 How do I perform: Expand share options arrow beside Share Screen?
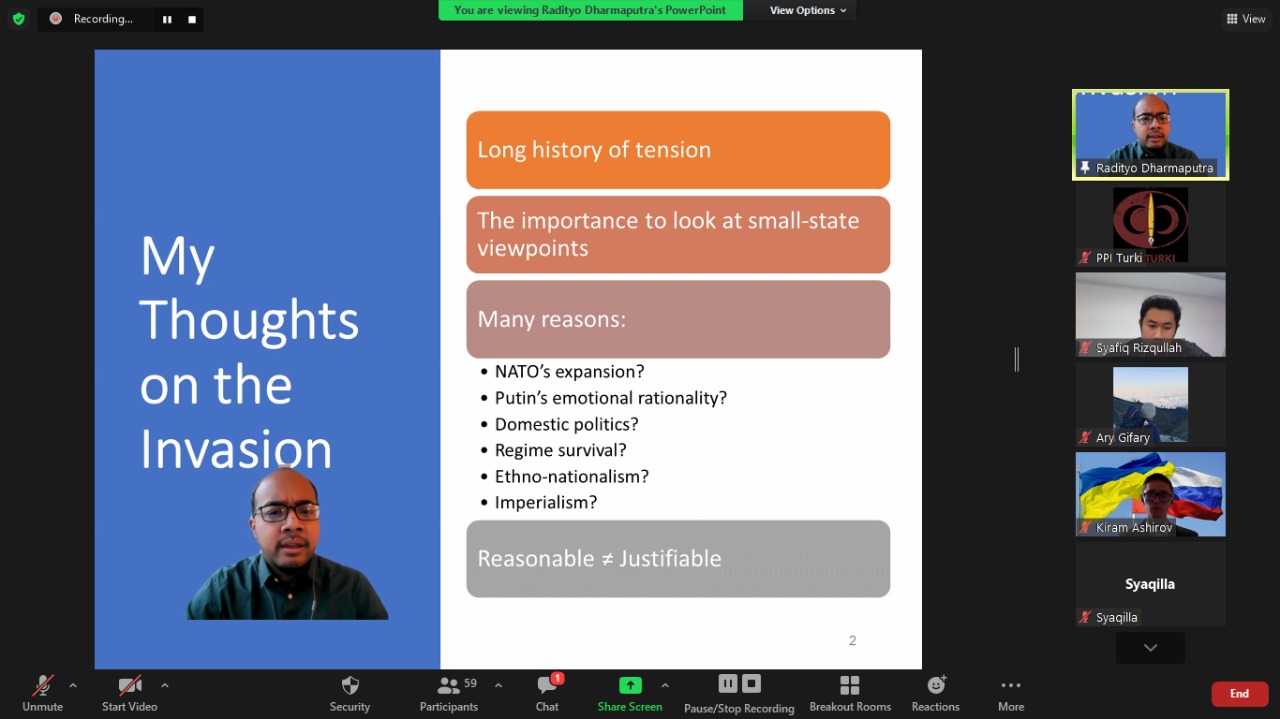[665, 686]
